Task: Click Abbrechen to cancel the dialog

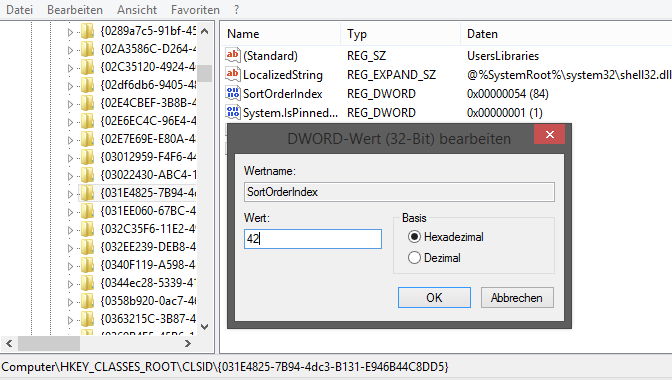Action: click(517, 297)
